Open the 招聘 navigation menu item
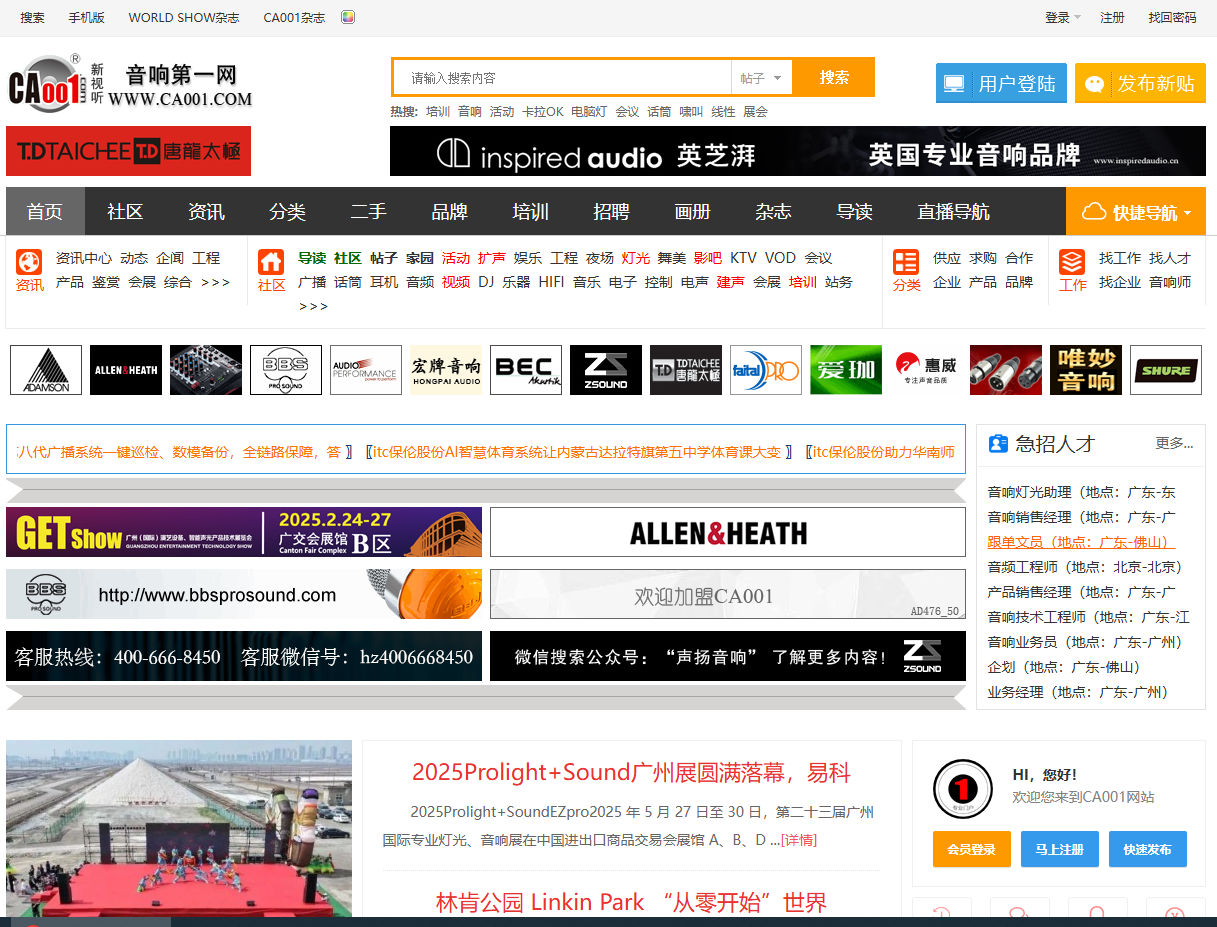 click(611, 212)
